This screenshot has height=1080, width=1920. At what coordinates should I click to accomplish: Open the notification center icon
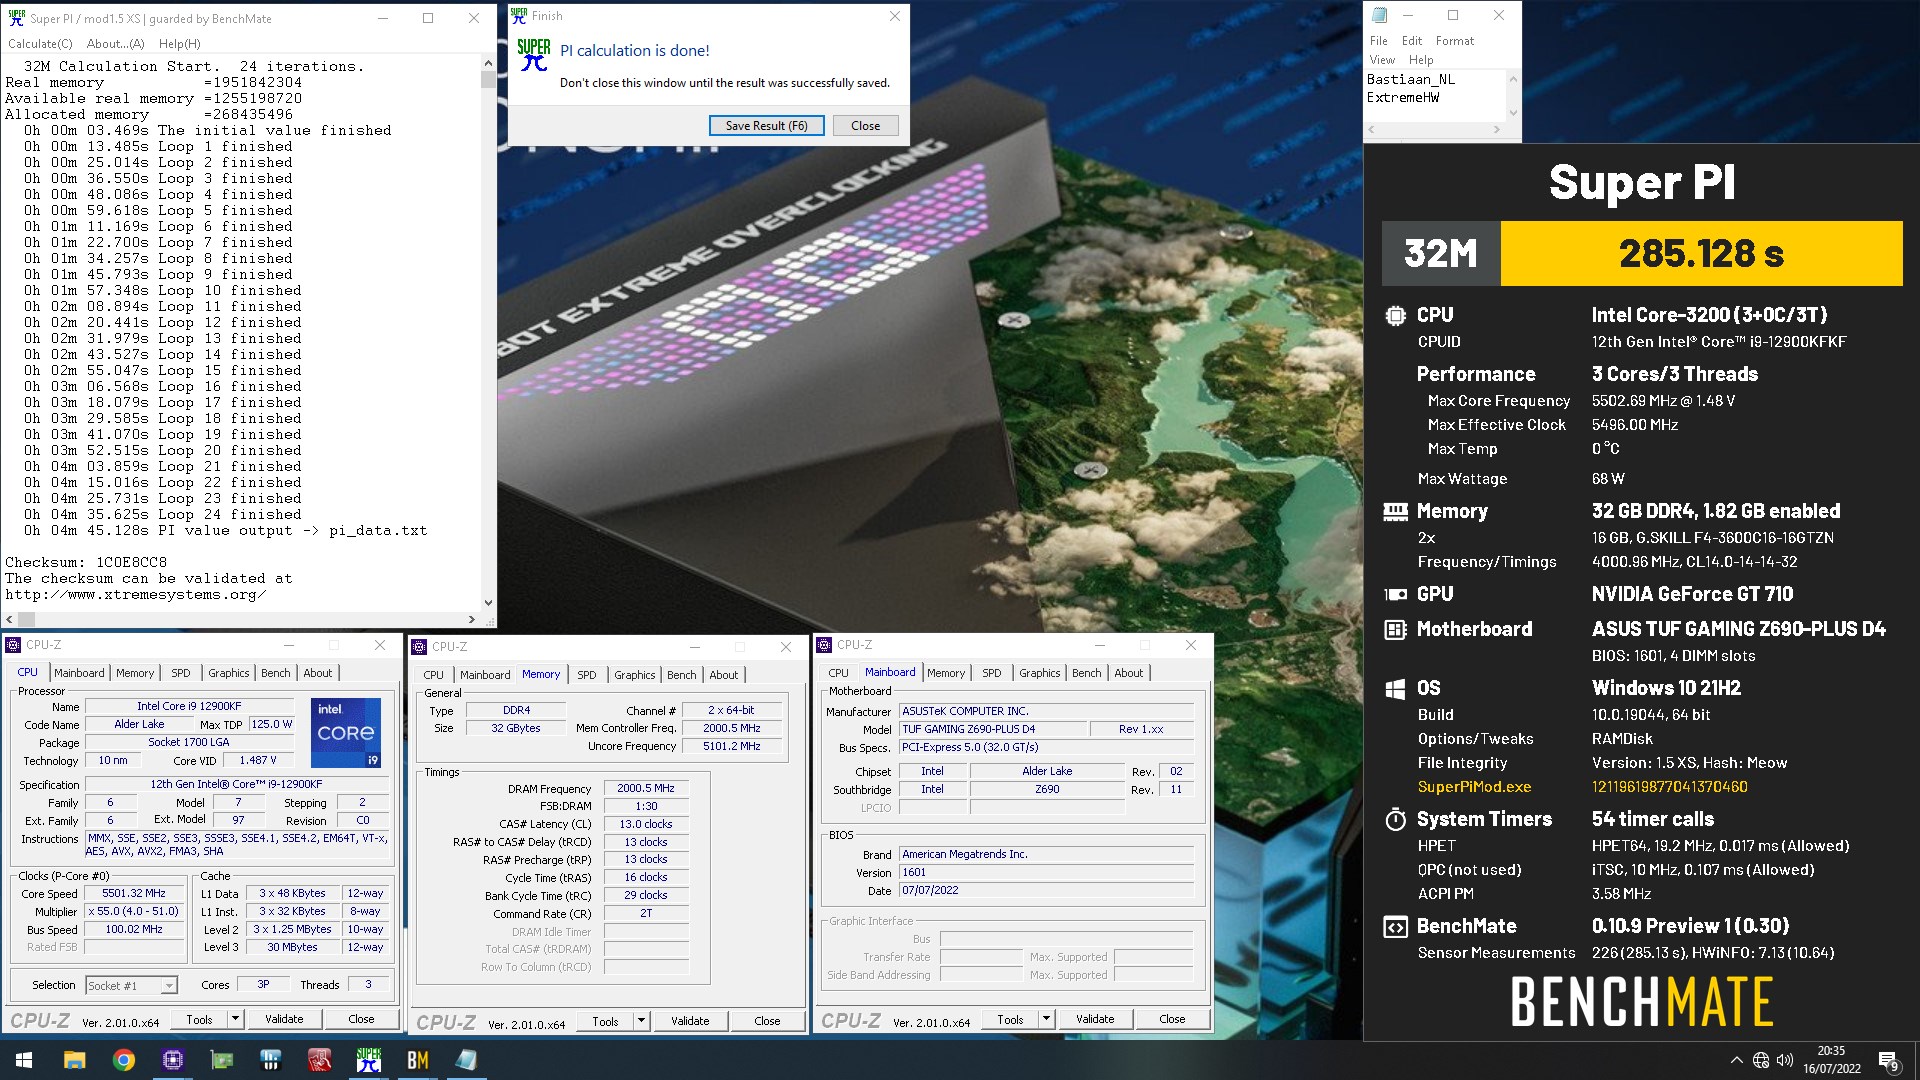pos(1888,1060)
